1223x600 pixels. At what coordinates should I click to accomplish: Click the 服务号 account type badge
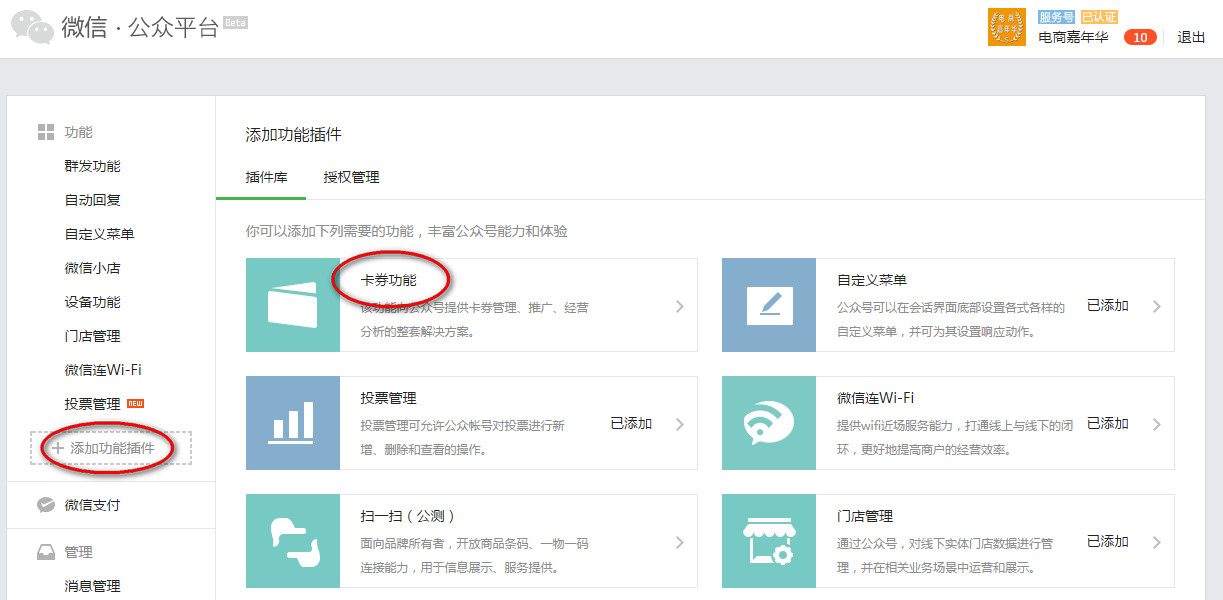coord(1057,17)
